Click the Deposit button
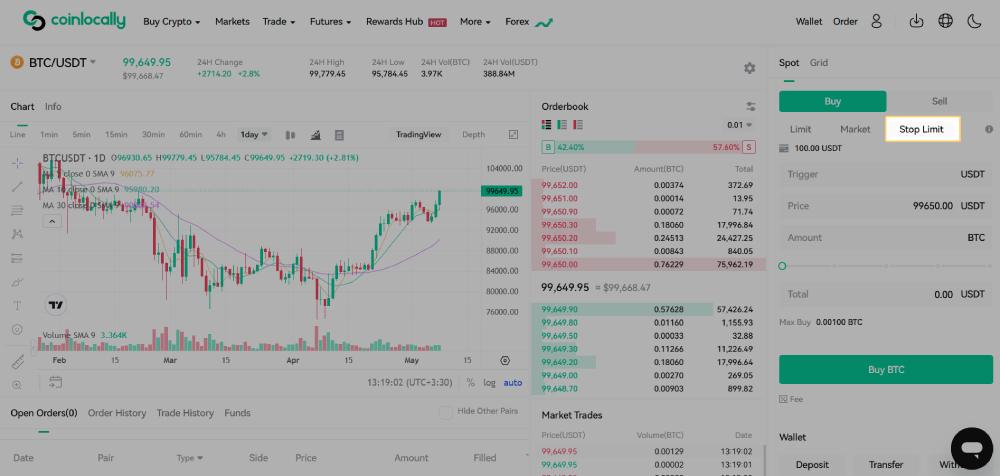This screenshot has width=1000, height=476. [x=812, y=465]
